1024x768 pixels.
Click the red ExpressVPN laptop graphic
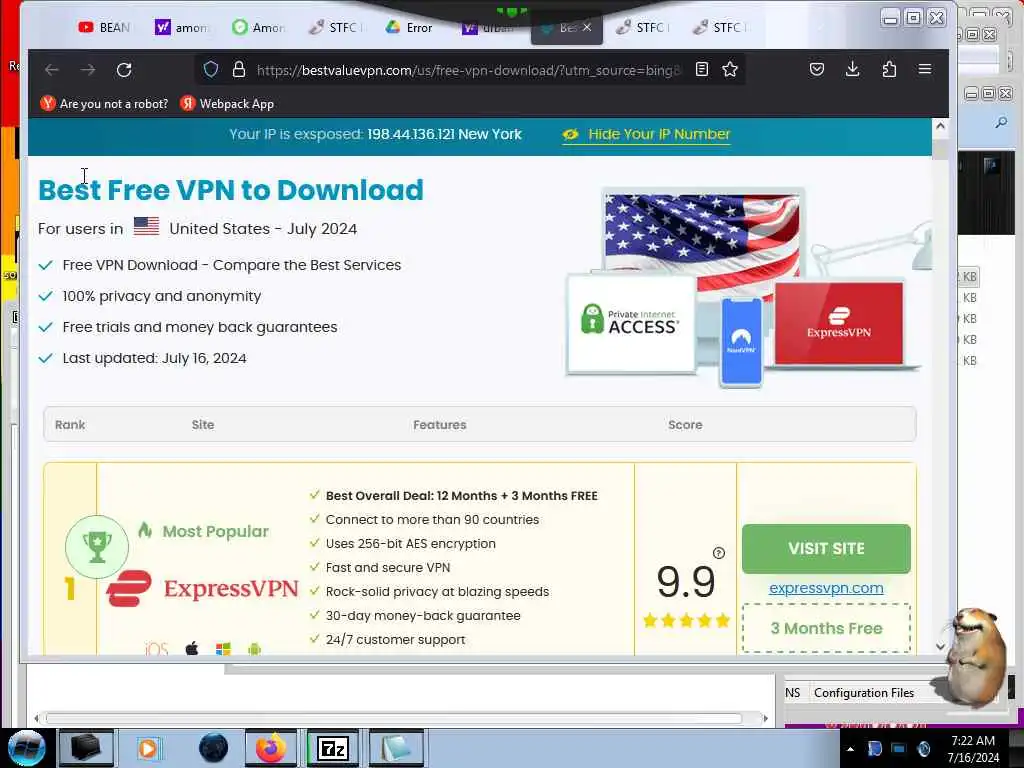pos(839,324)
